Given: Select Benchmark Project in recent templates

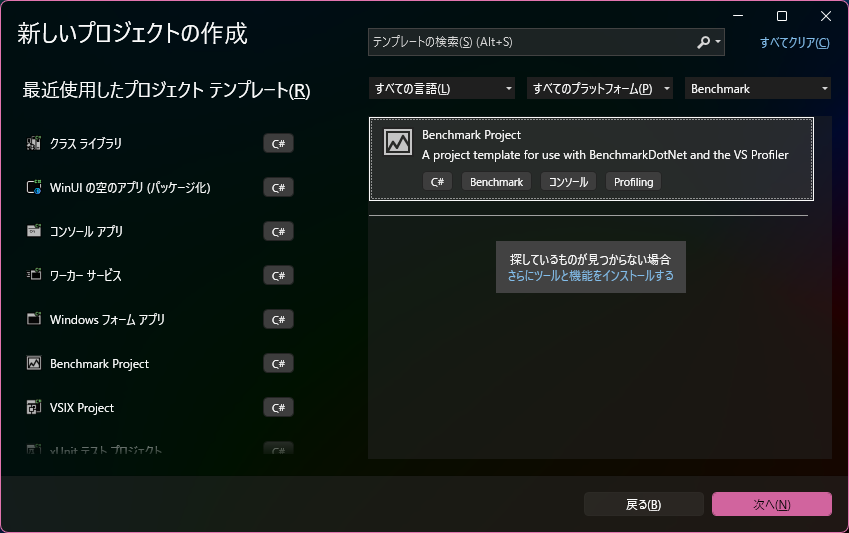Looking at the screenshot, I should (160, 363).
